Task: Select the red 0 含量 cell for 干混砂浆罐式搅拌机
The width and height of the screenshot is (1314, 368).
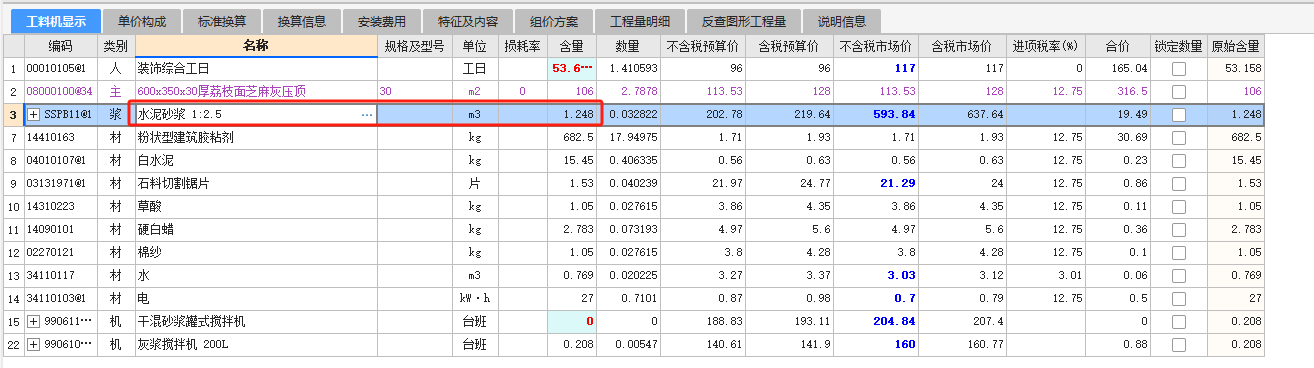Action: pos(572,321)
